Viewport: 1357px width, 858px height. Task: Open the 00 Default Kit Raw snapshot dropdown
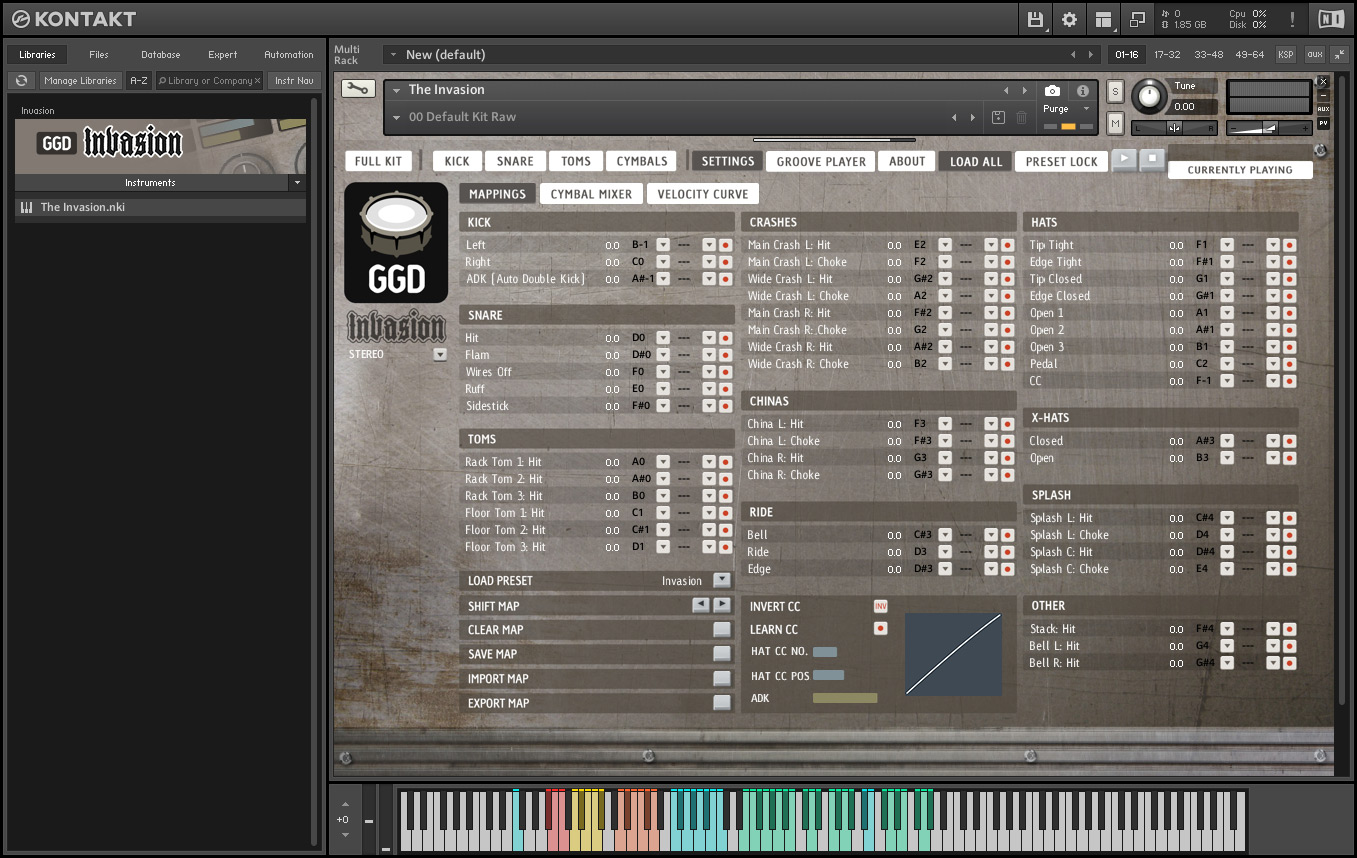[x=396, y=118]
